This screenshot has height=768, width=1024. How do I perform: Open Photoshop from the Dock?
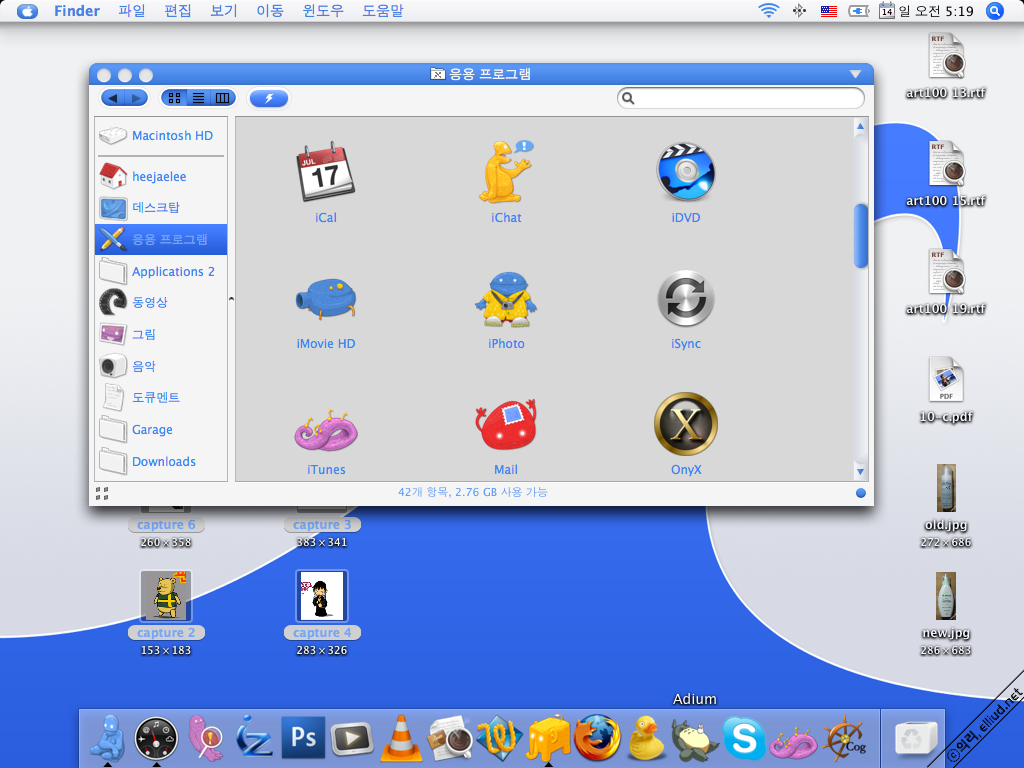click(303, 738)
